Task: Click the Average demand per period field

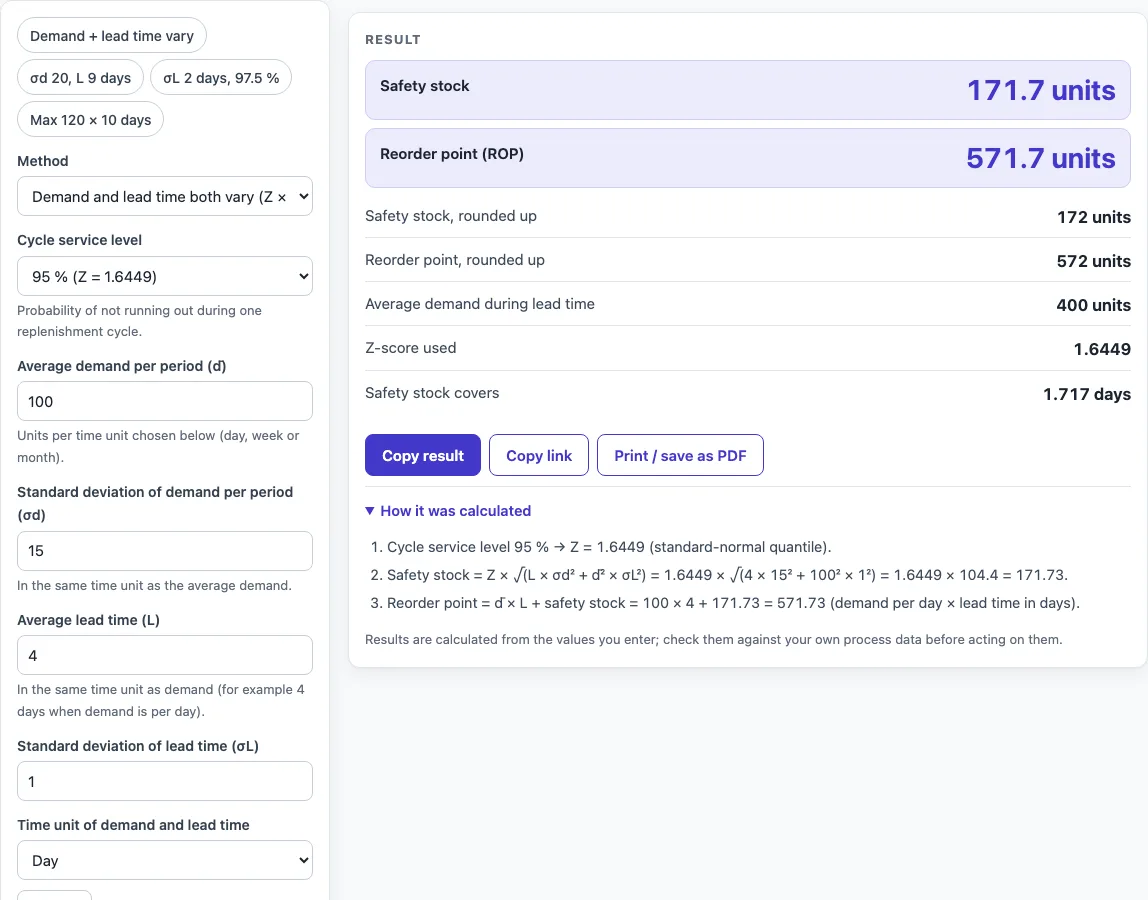Action: 165,401
